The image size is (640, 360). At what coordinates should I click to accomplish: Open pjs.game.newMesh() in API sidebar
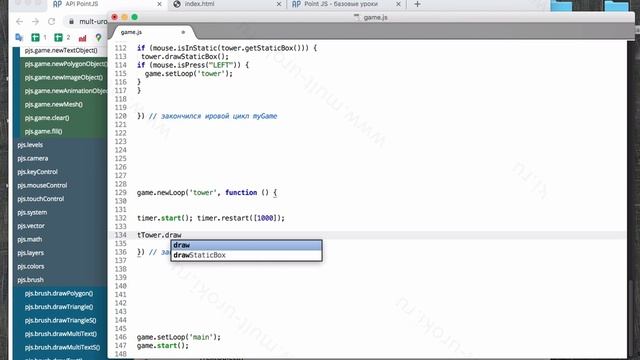[53, 104]
